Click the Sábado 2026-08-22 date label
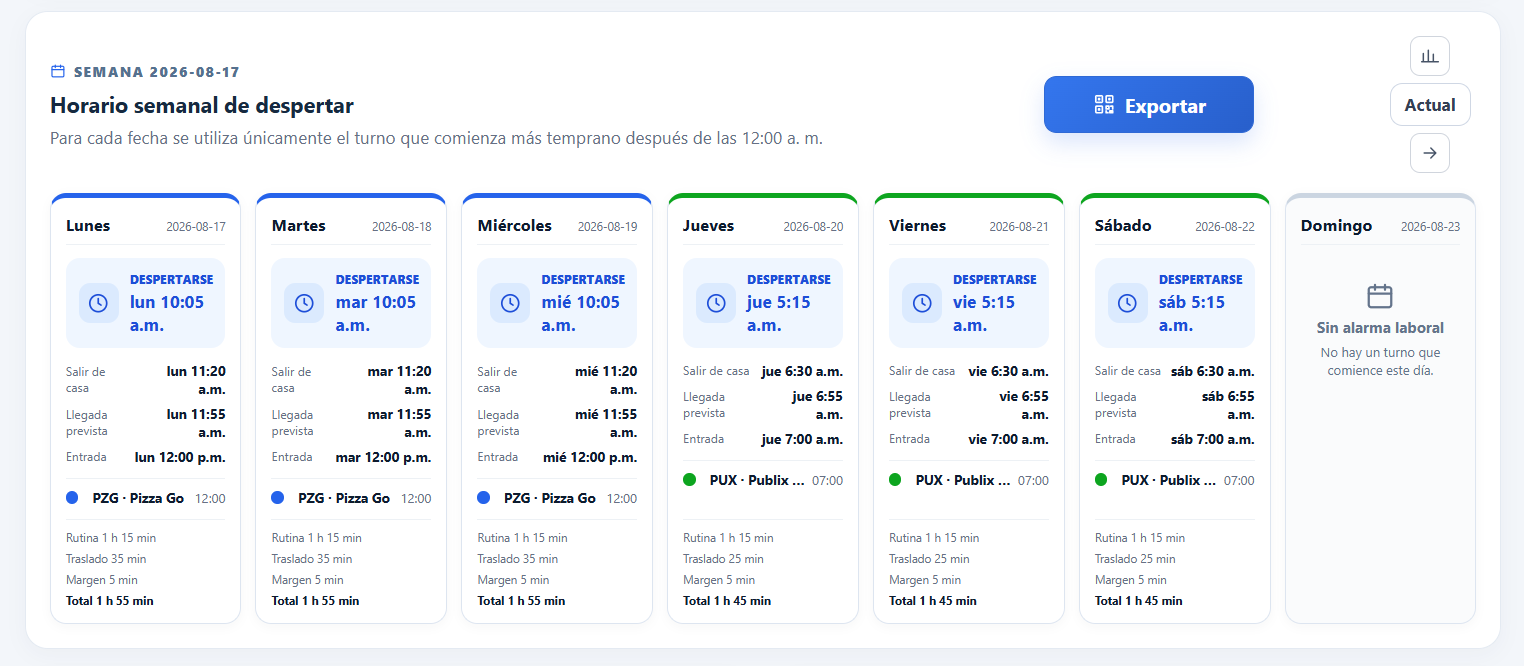Viewport: 1524px width, 666px height. tap(1225, 227)
